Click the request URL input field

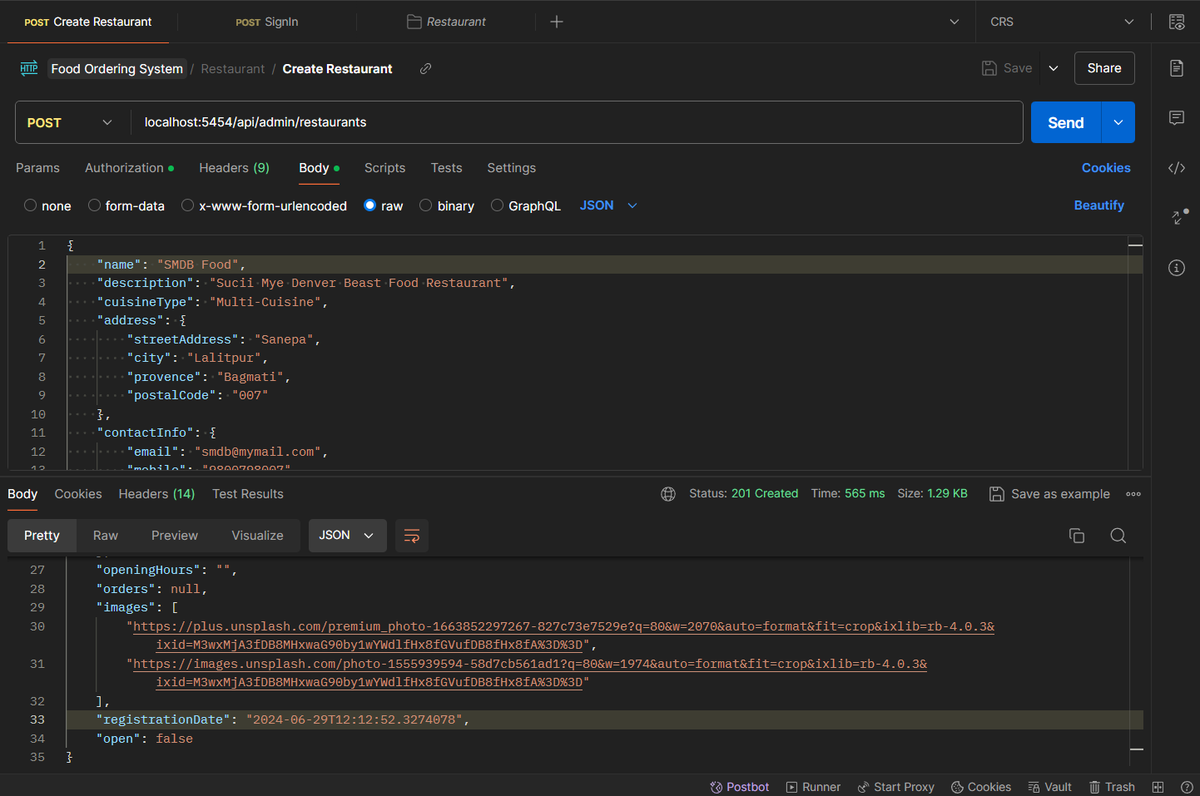pos(577,123)
